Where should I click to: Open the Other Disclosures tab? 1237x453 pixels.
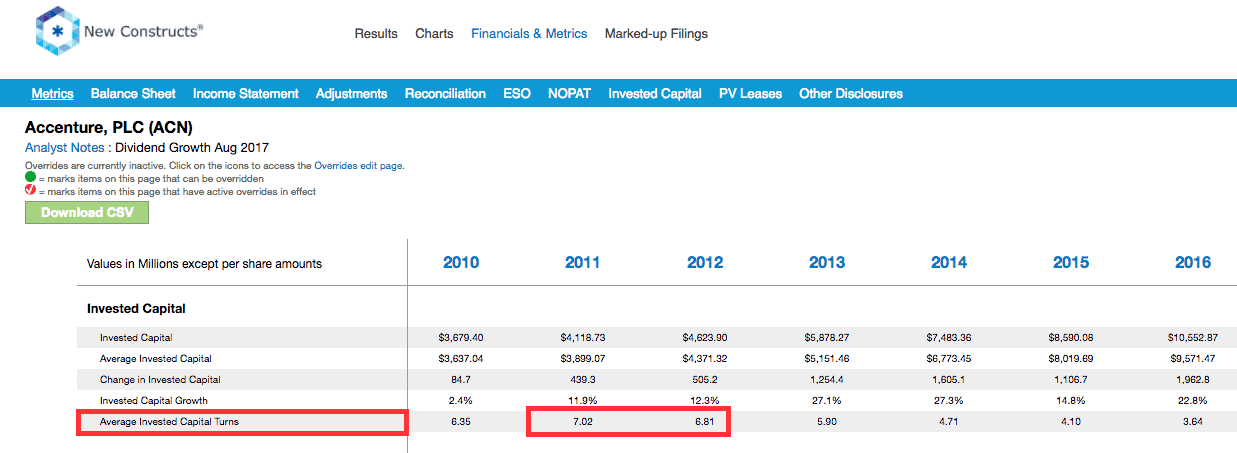pos(851,93)
